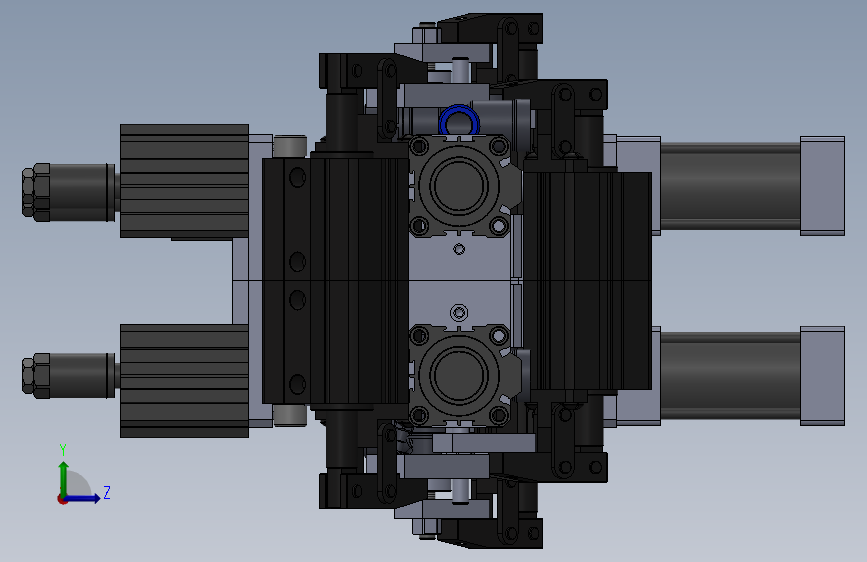Select the lower circular cylinder bore in the center
The width and height of the screenshot is (867, 562).
459,376
